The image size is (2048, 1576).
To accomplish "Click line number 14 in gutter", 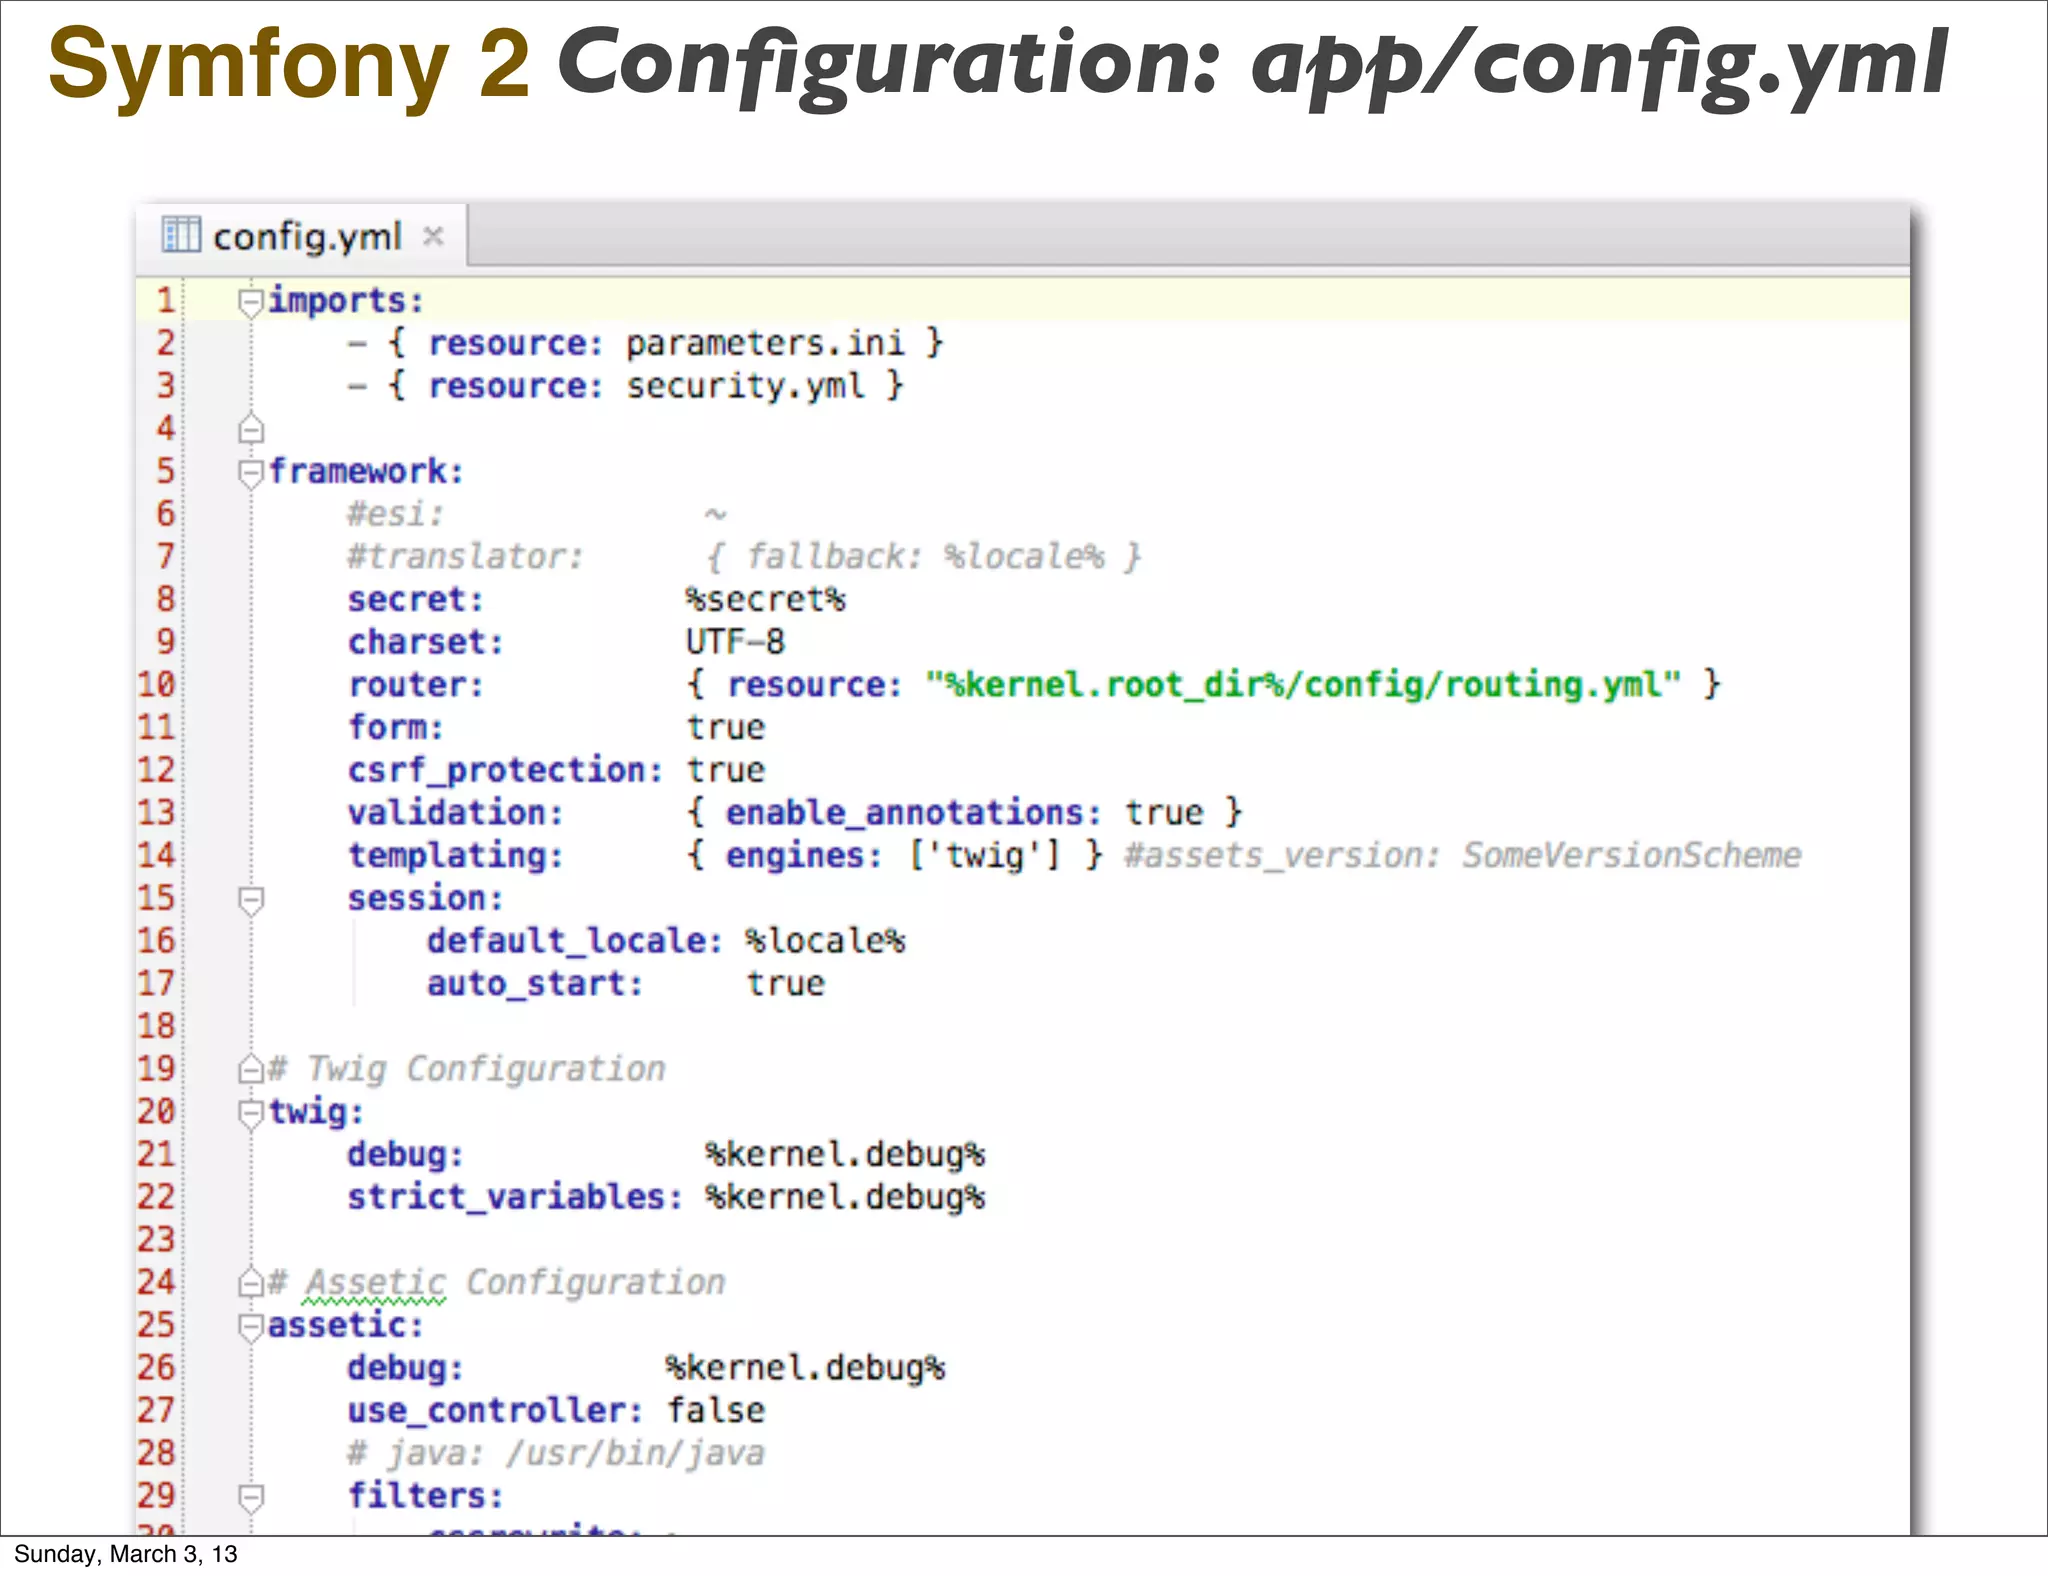I will [156, 855].
